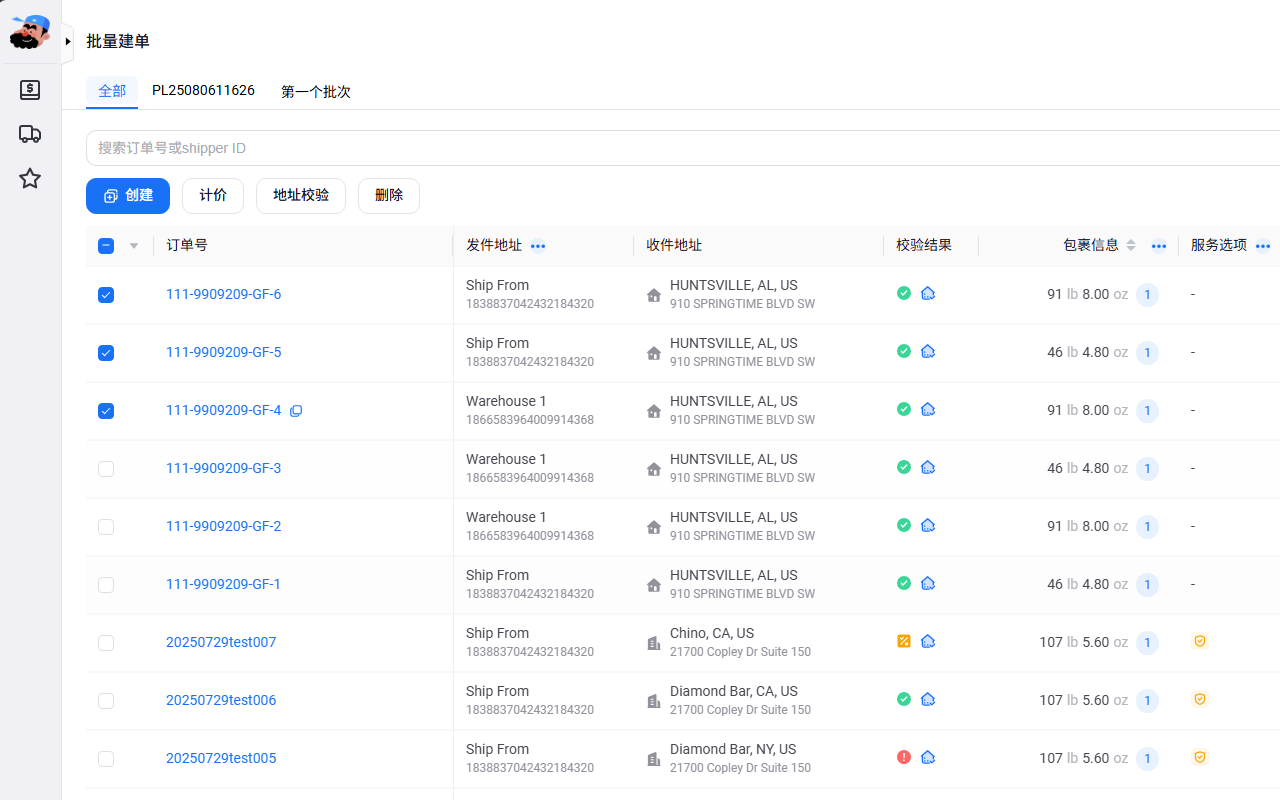This screenshot has height=800, width=1280.
Task: Switch to the 全部 tab
Action: click(112, 91)
